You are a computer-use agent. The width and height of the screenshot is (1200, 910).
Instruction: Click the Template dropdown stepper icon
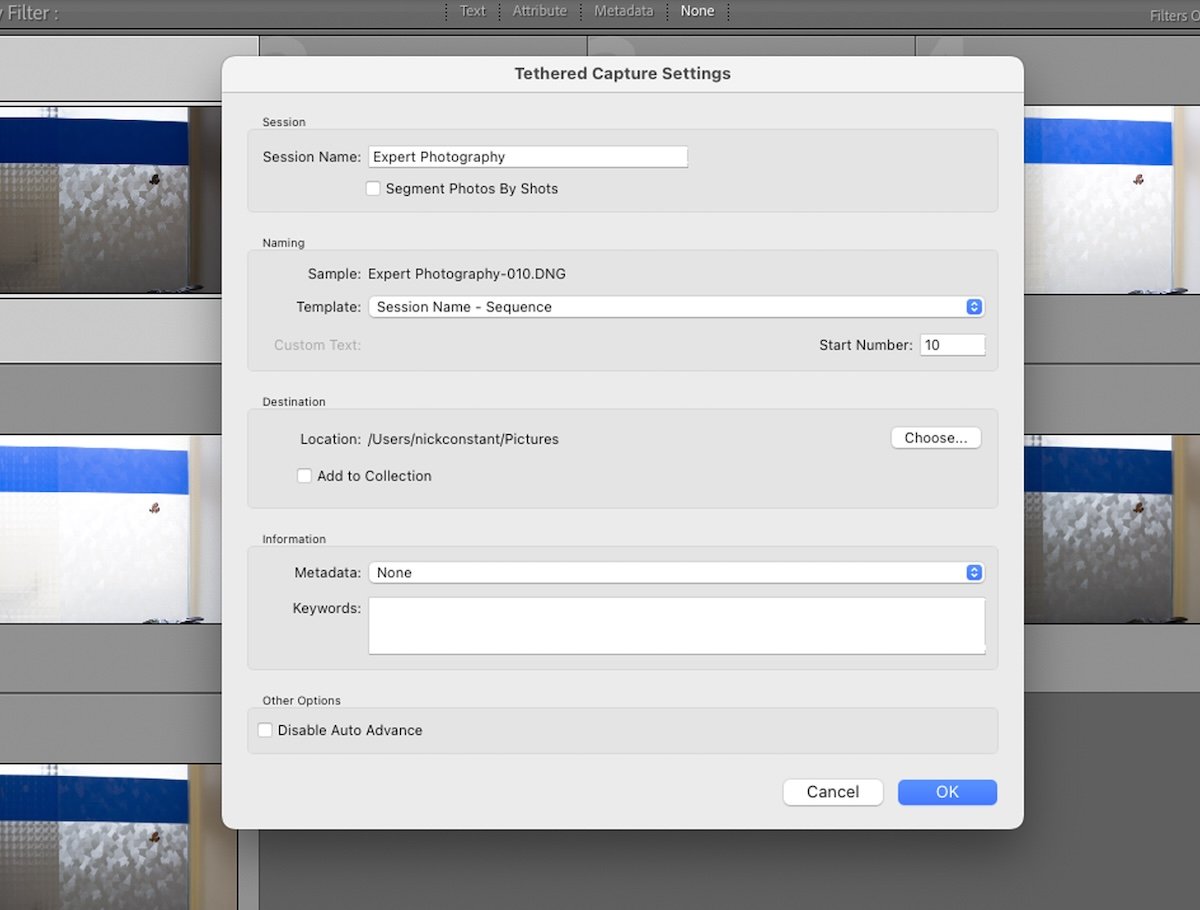pos(974,307)
